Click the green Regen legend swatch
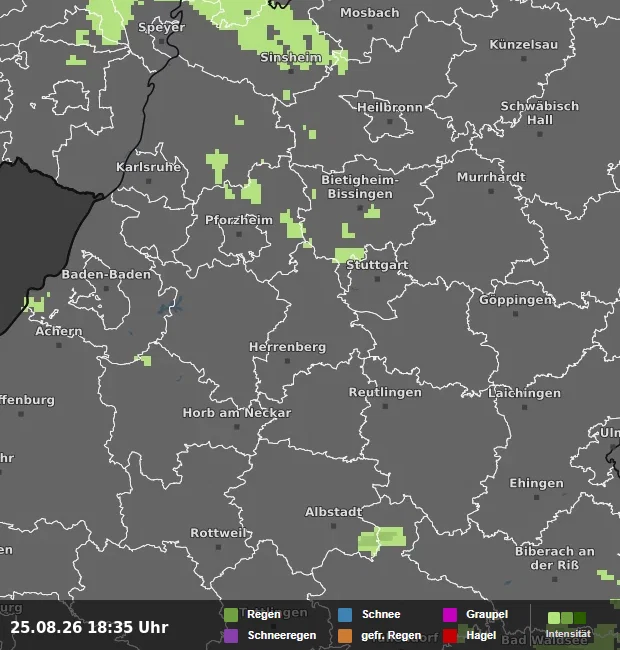The height and width of the screenshot is (650, 620). coord(231,615)
